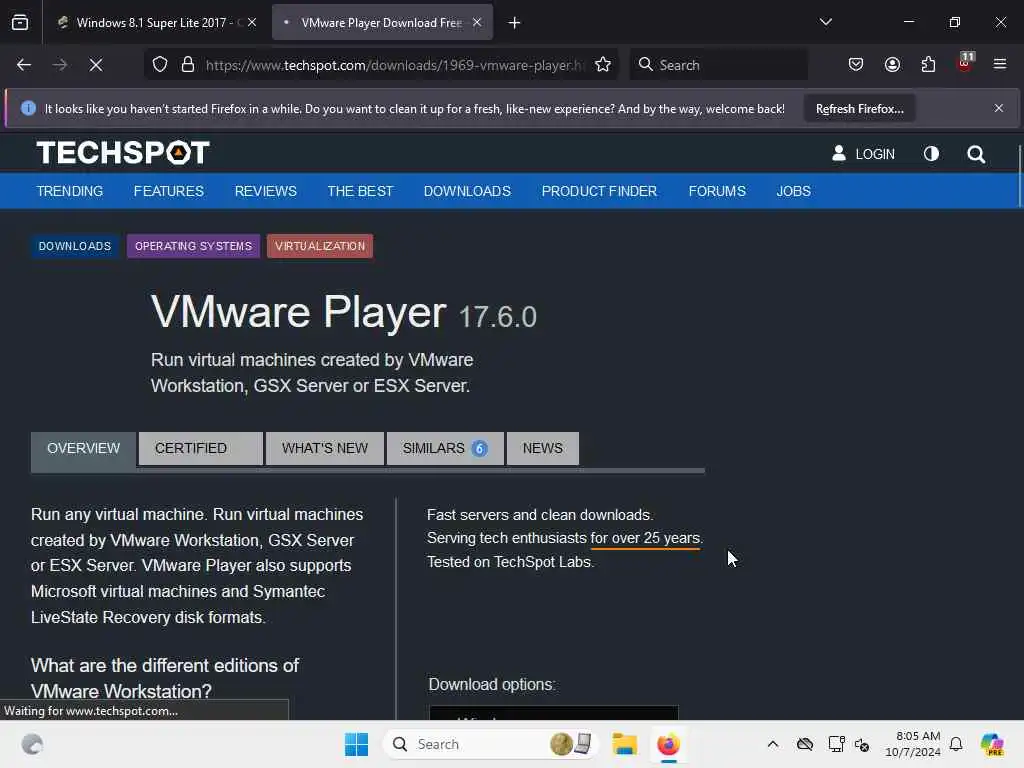The height and width of the screenshot is (768, 1024).
Task: Click the OPERATING SYSTEMS tag
Action: 193,246
